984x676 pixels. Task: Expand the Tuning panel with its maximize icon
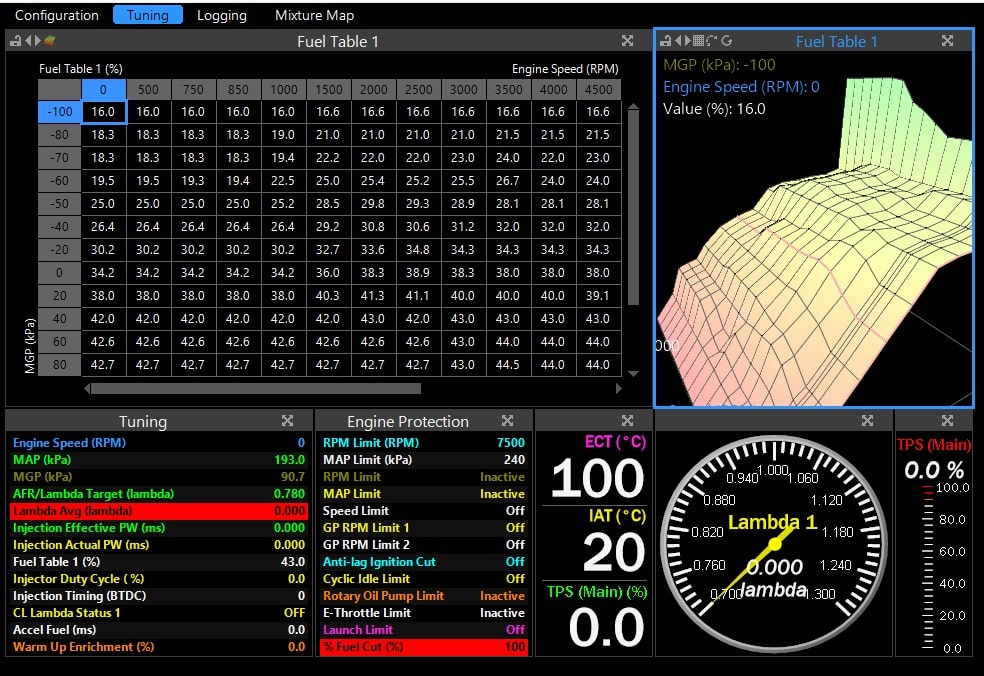[x=287, y=421]
